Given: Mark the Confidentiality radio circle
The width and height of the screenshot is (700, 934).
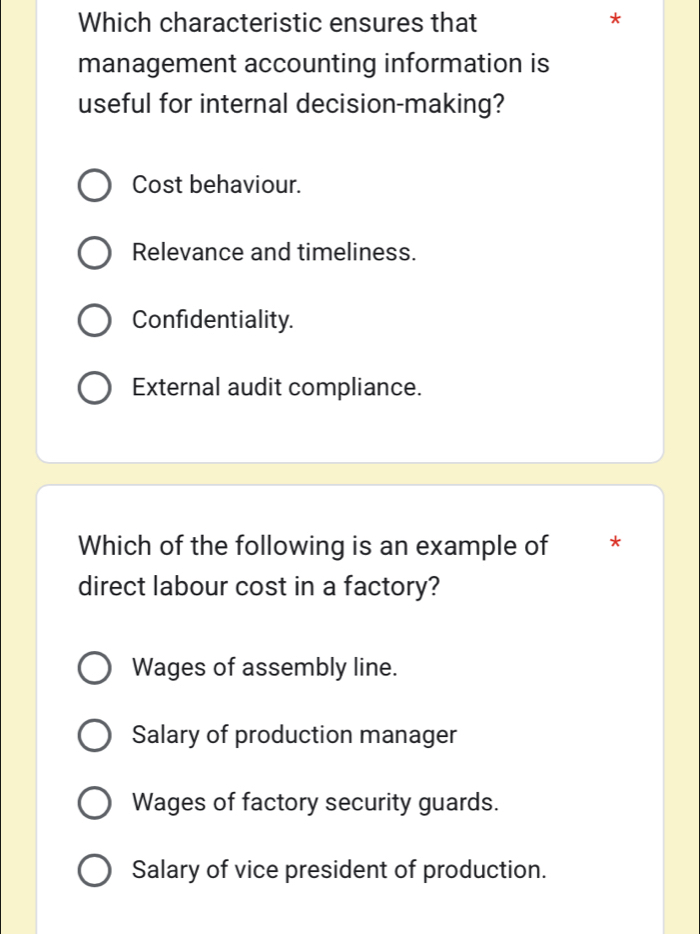Looking at the screenshot, I should coord(95,321).
